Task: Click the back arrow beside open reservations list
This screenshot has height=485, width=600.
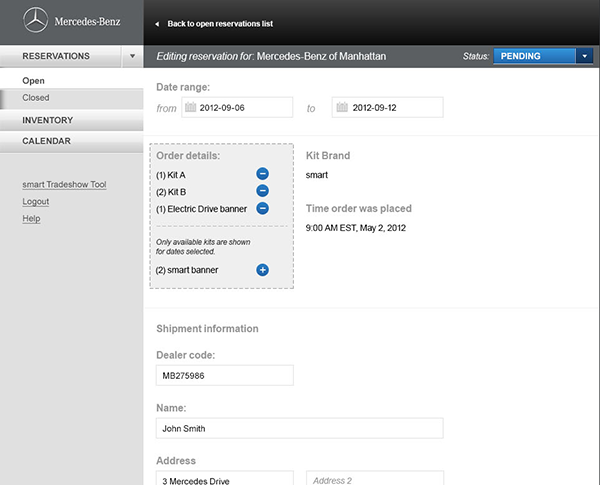Action: coord(157,24)
